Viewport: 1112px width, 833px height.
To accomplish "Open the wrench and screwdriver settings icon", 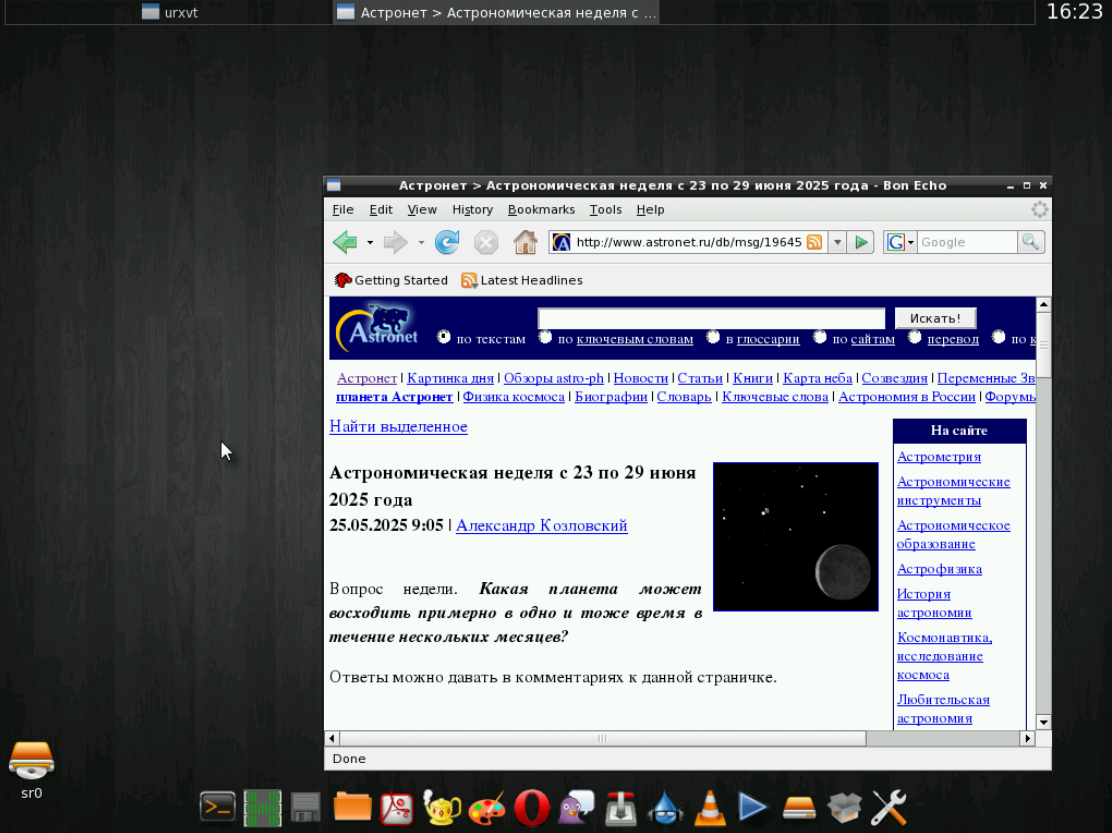I will click(889, 807).
